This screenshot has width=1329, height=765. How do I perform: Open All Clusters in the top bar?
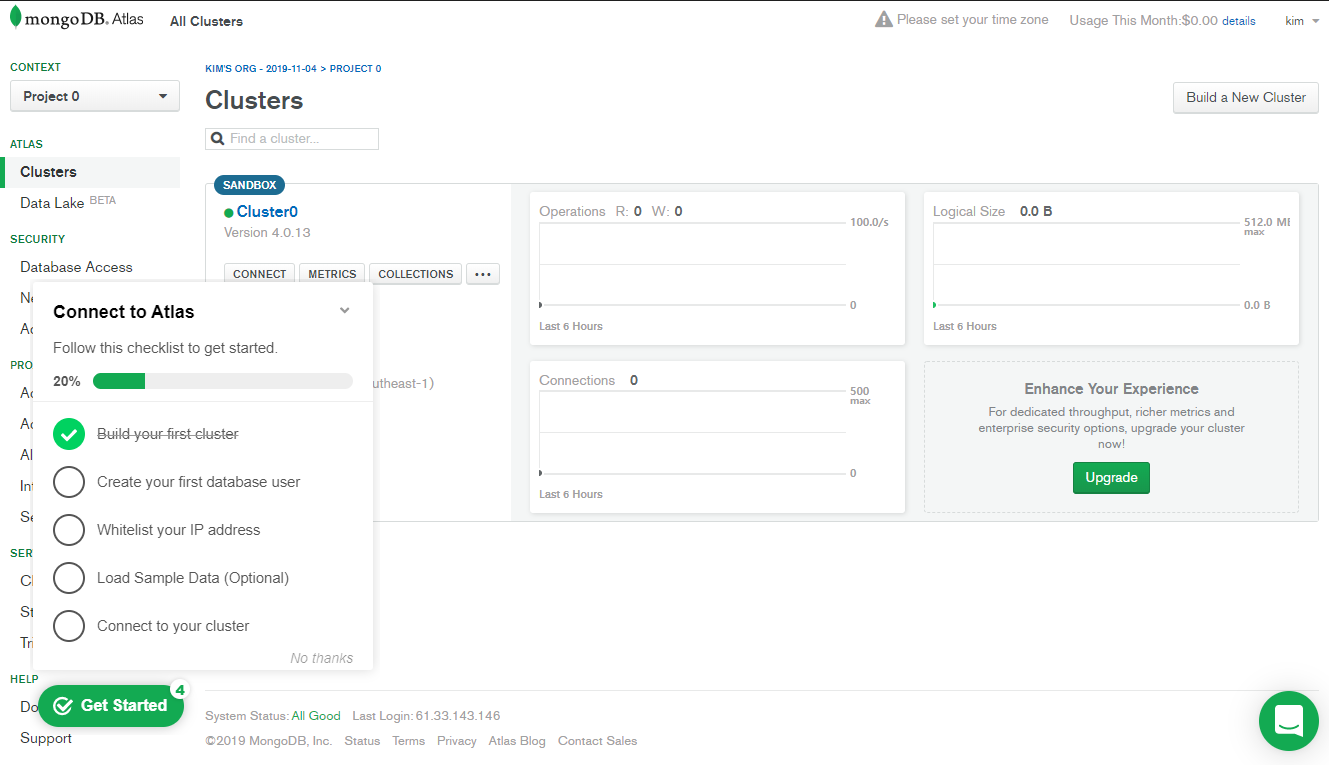206,21
